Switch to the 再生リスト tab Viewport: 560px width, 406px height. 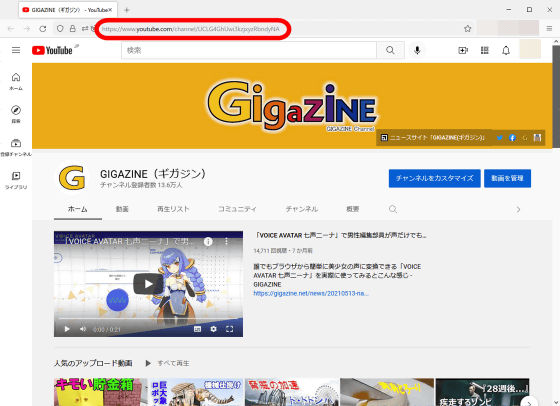[x=173, y=209]
